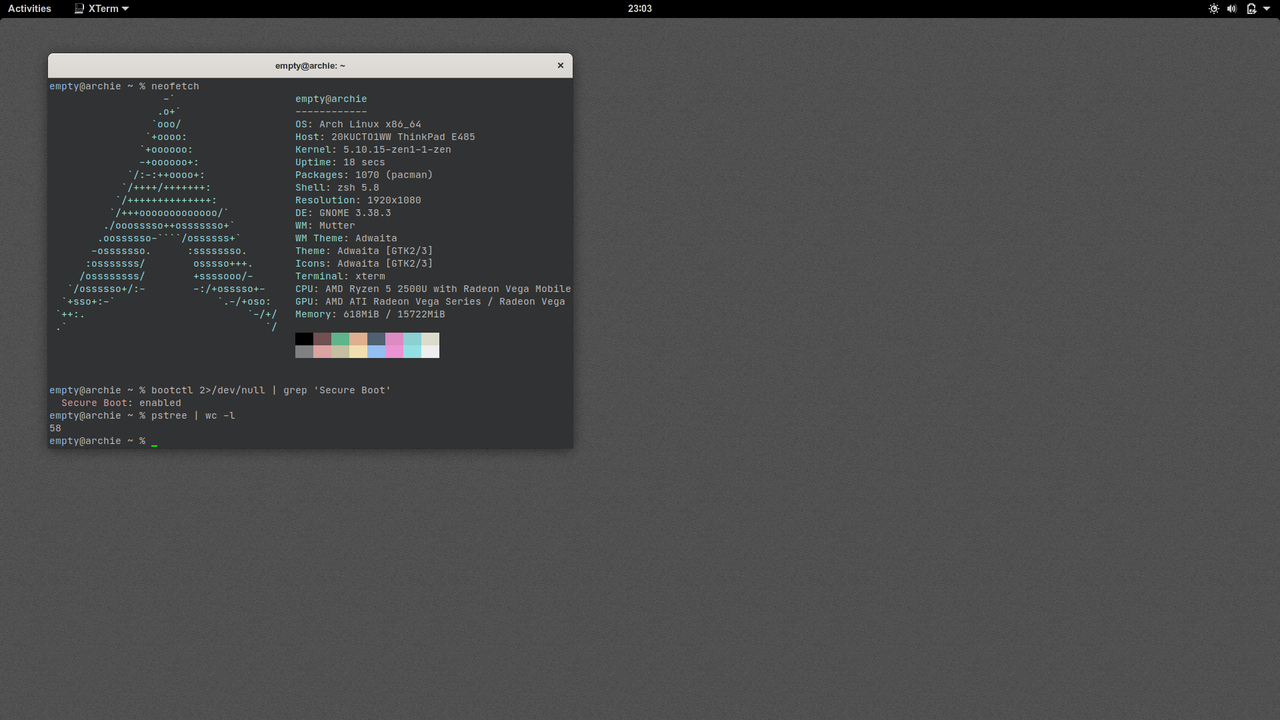The image size is (1280, 720).
Task: Click the 'OS: Arch Linux x86_64' line
Action: 358,124
